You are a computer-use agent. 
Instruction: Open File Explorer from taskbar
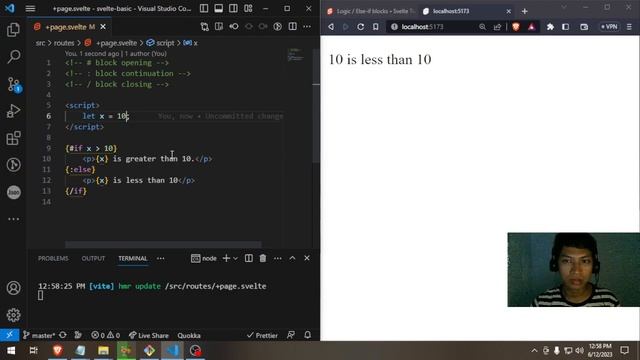coord(103,351)
